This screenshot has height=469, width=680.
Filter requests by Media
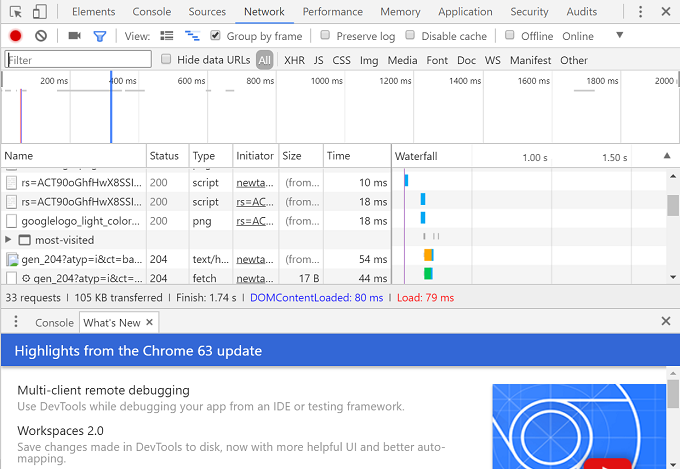[x=402, y=60]
